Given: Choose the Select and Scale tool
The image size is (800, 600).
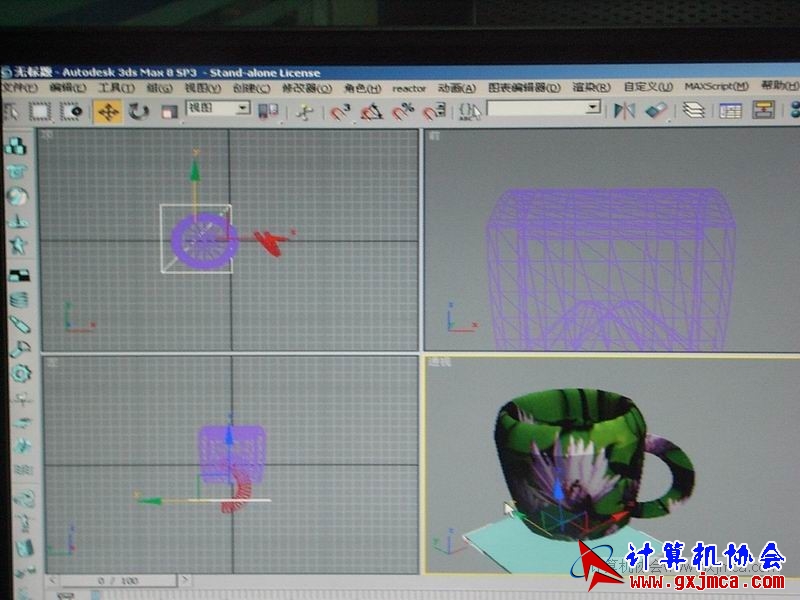Looking at the screenshot, I should pyautogui.click(x=168, y=111).
